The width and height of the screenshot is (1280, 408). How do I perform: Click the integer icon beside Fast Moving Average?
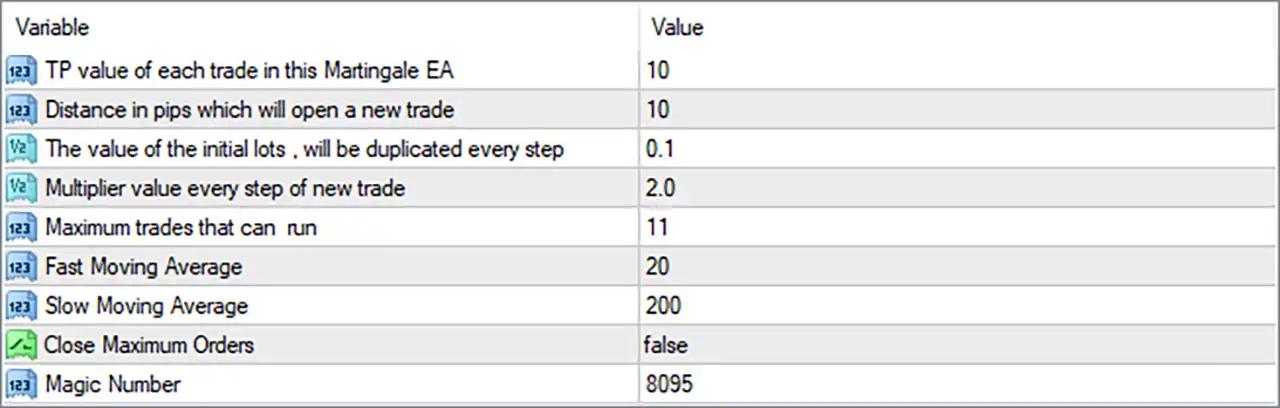point(22,267)
